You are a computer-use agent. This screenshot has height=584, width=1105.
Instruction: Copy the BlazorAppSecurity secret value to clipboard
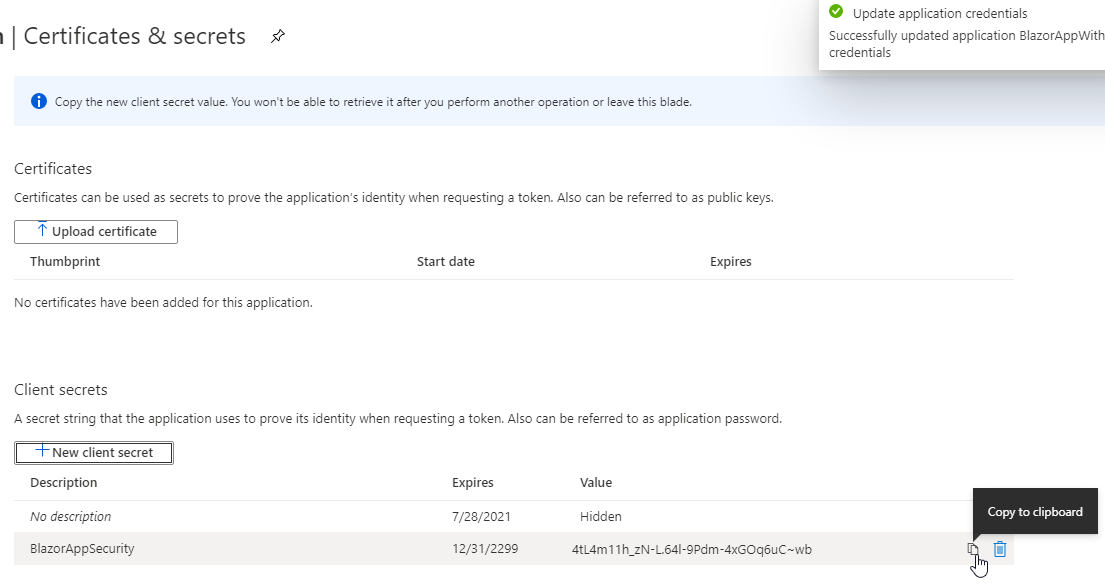(x=973, y=549)
